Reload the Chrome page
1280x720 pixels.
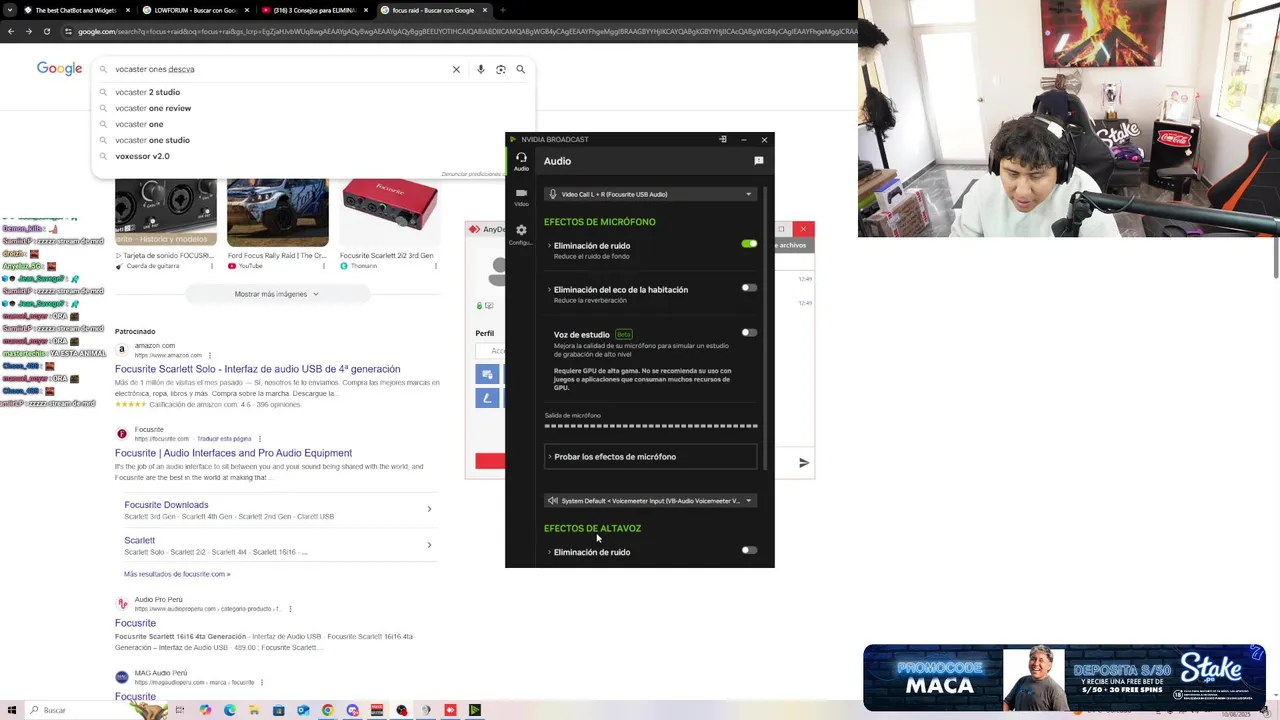(x=46, y=31)
